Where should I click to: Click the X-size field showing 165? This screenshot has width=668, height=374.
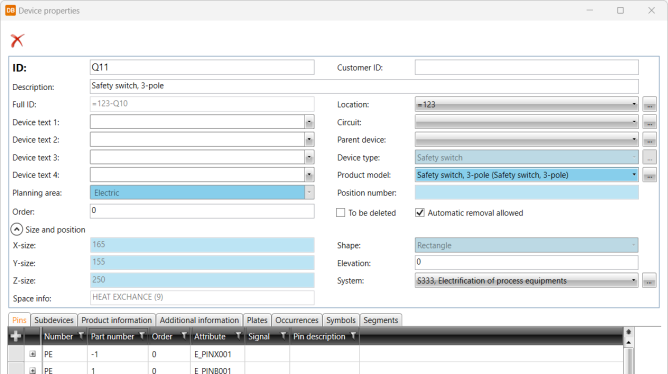tap(202, 245)
